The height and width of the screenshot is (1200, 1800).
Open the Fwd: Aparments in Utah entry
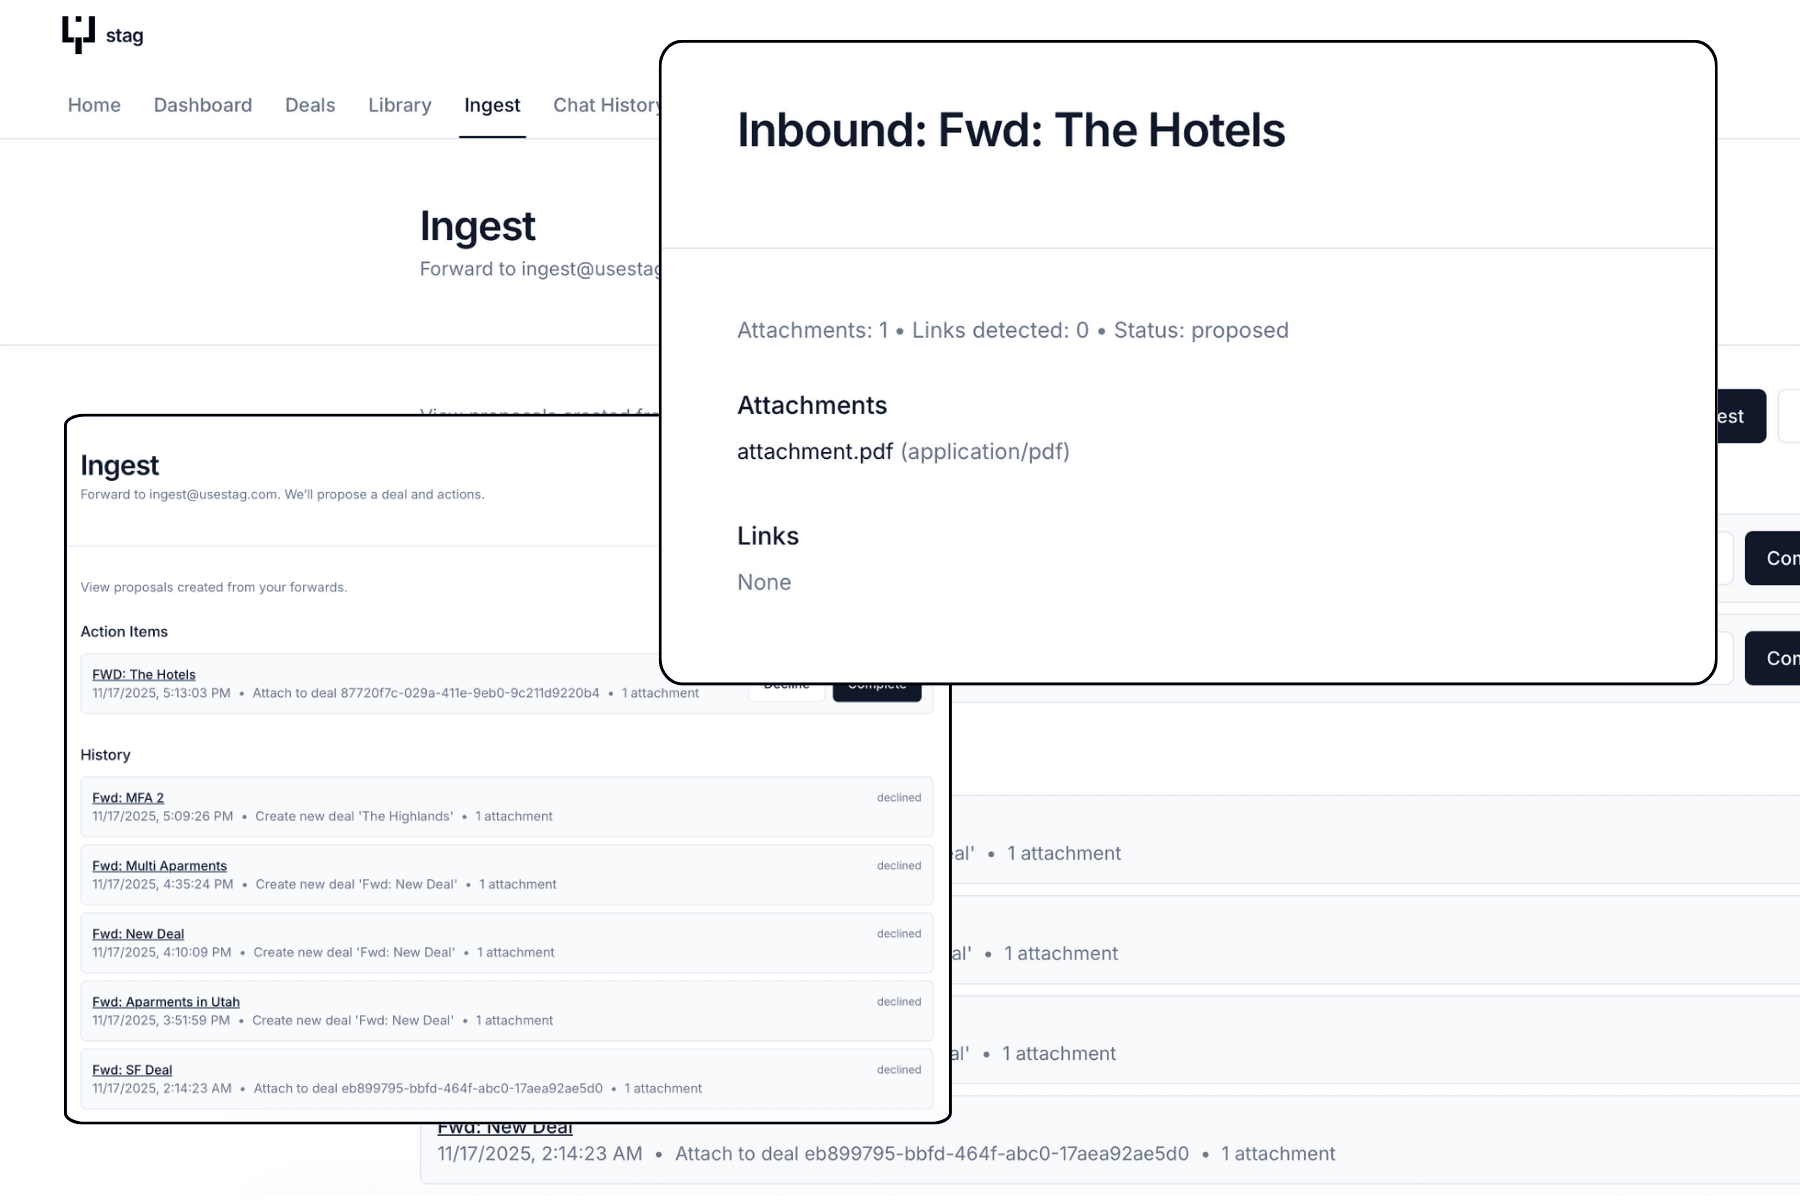pos(165,1001)
